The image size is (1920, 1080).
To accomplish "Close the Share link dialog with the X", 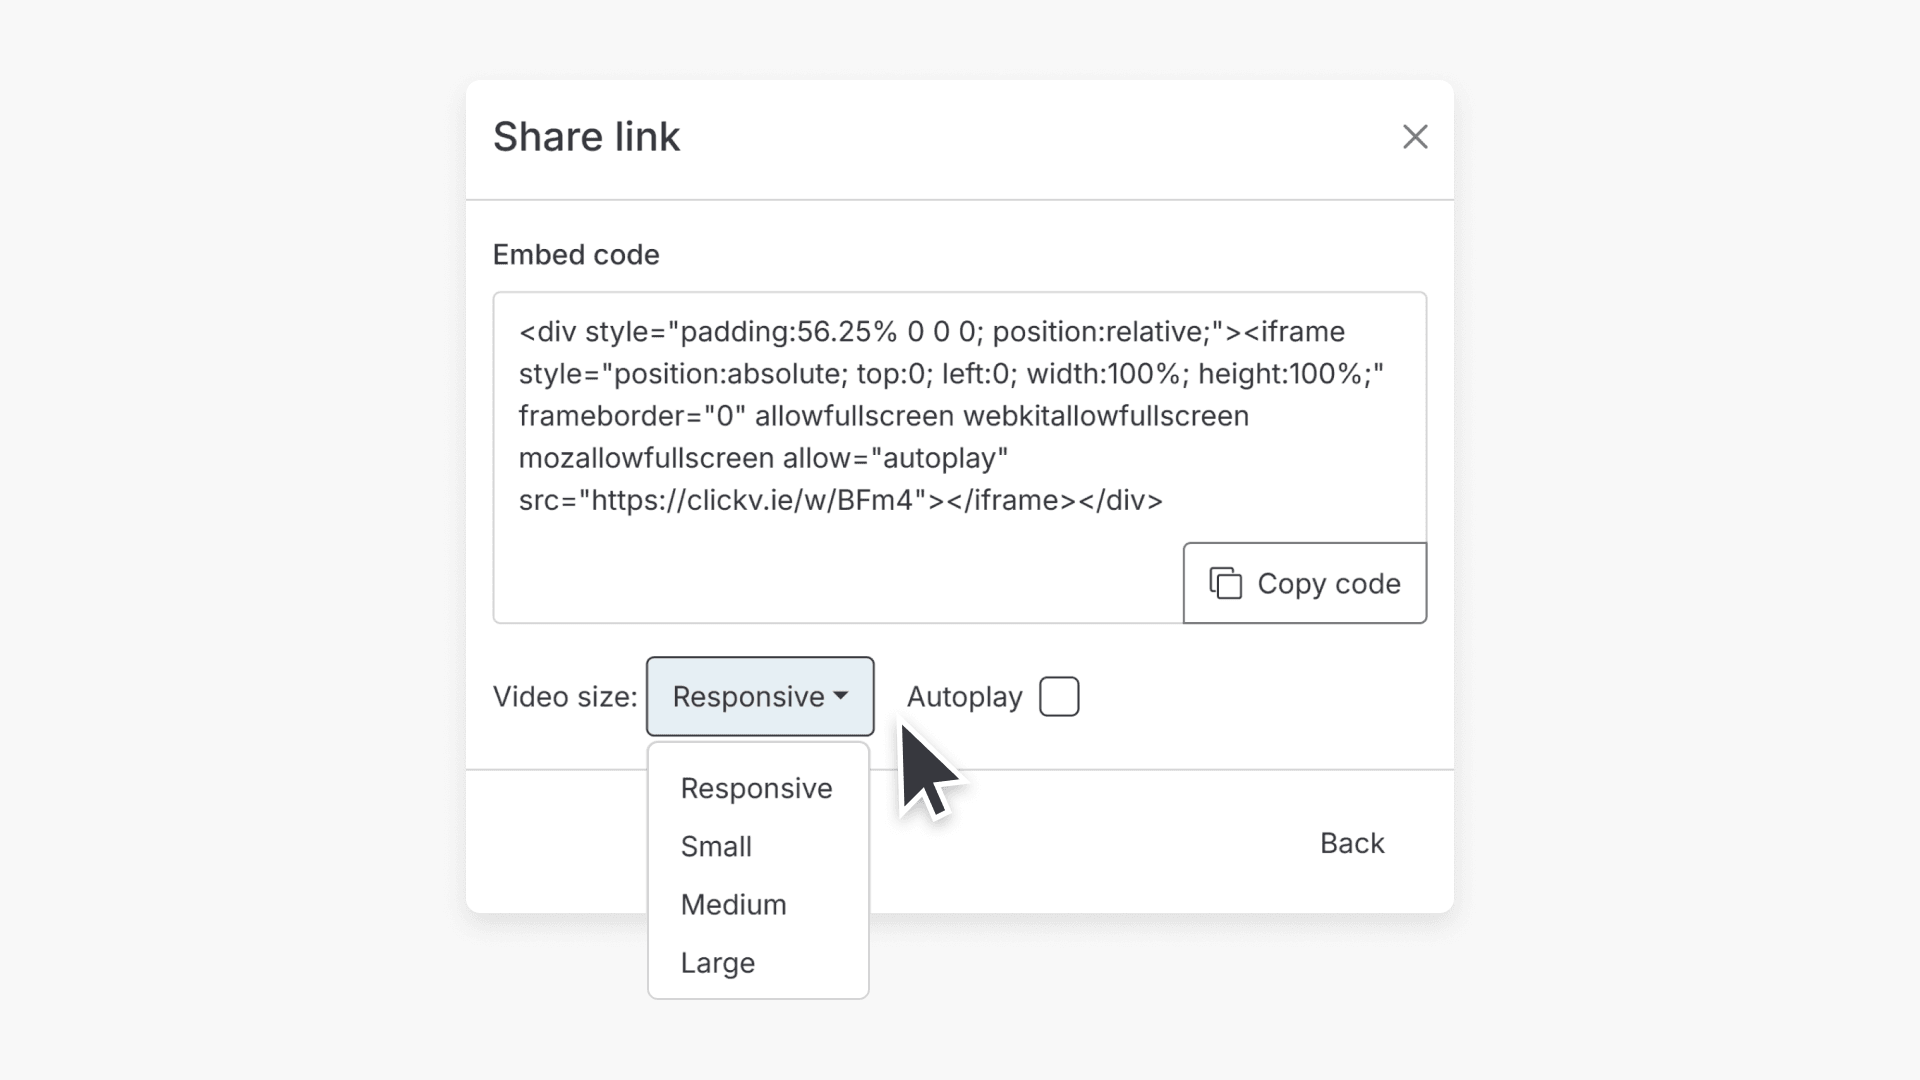I will [1416, 136].
